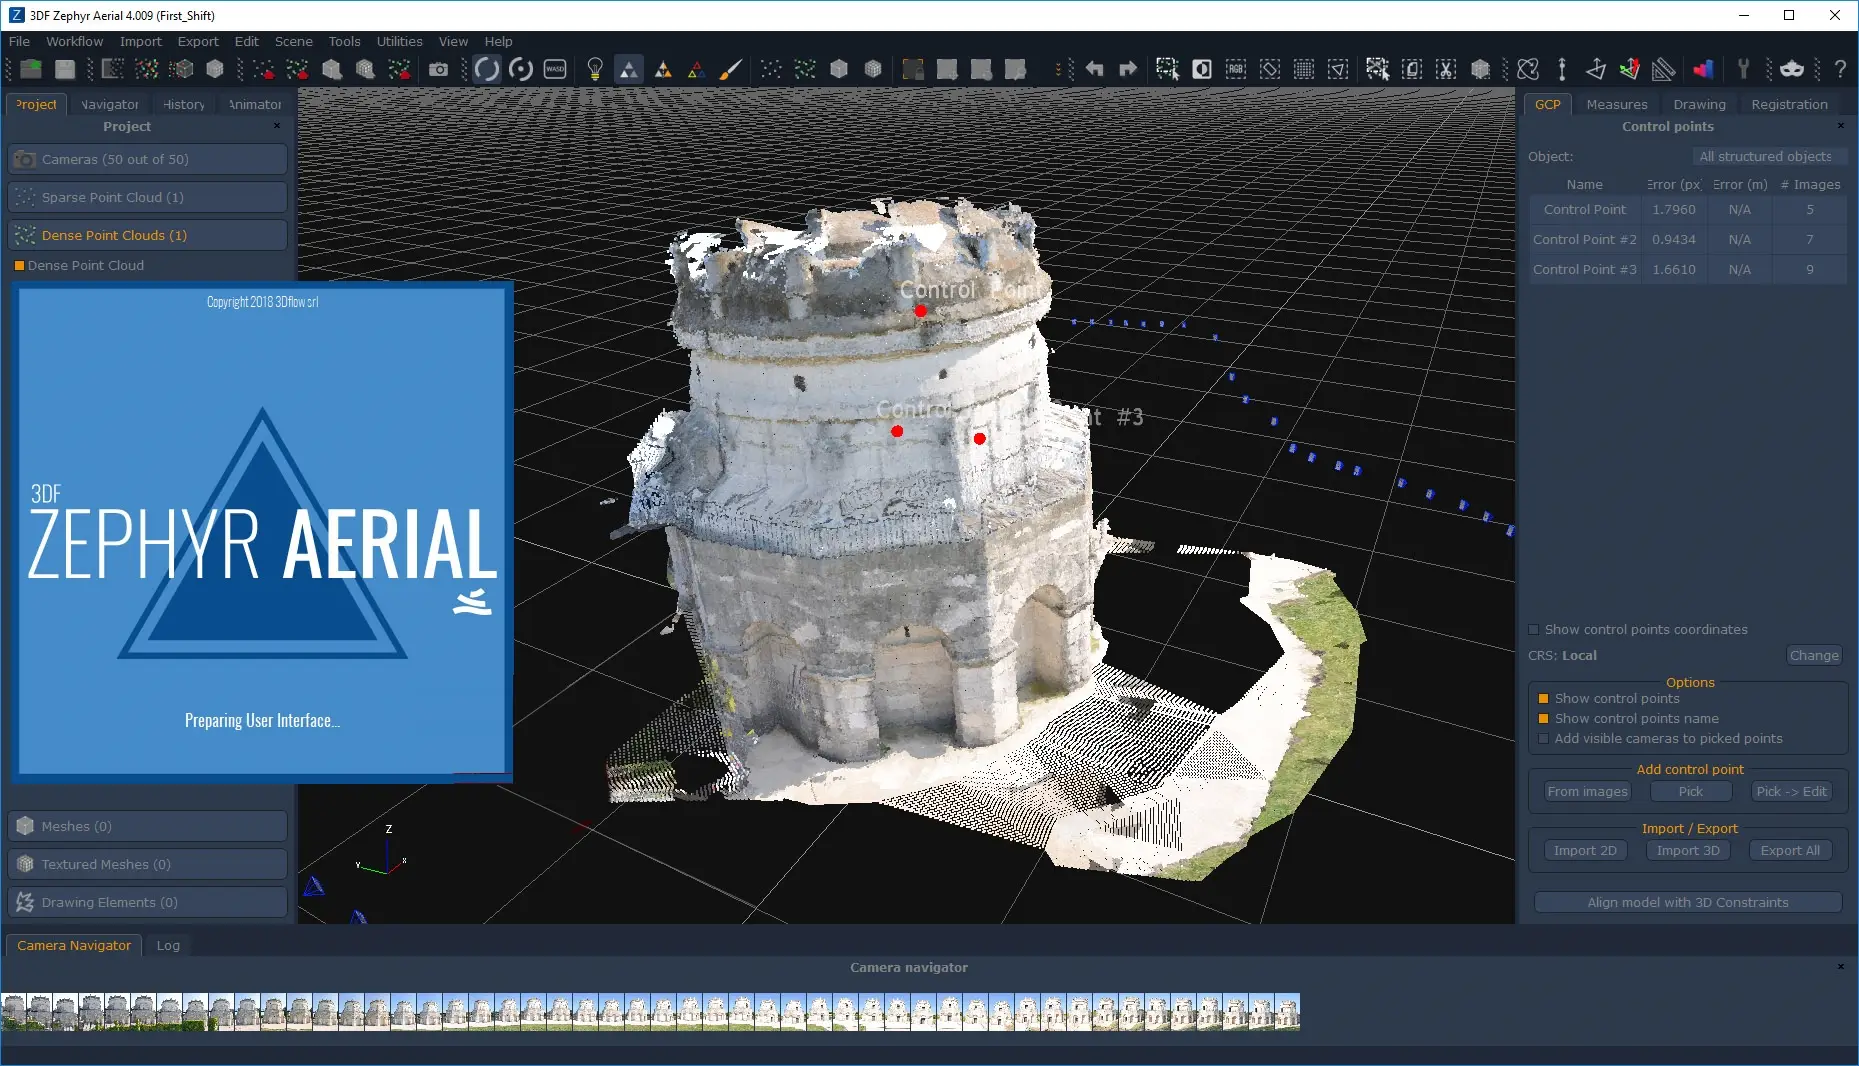Open the Workflow menu
1859x1066 pixels.
74,41
